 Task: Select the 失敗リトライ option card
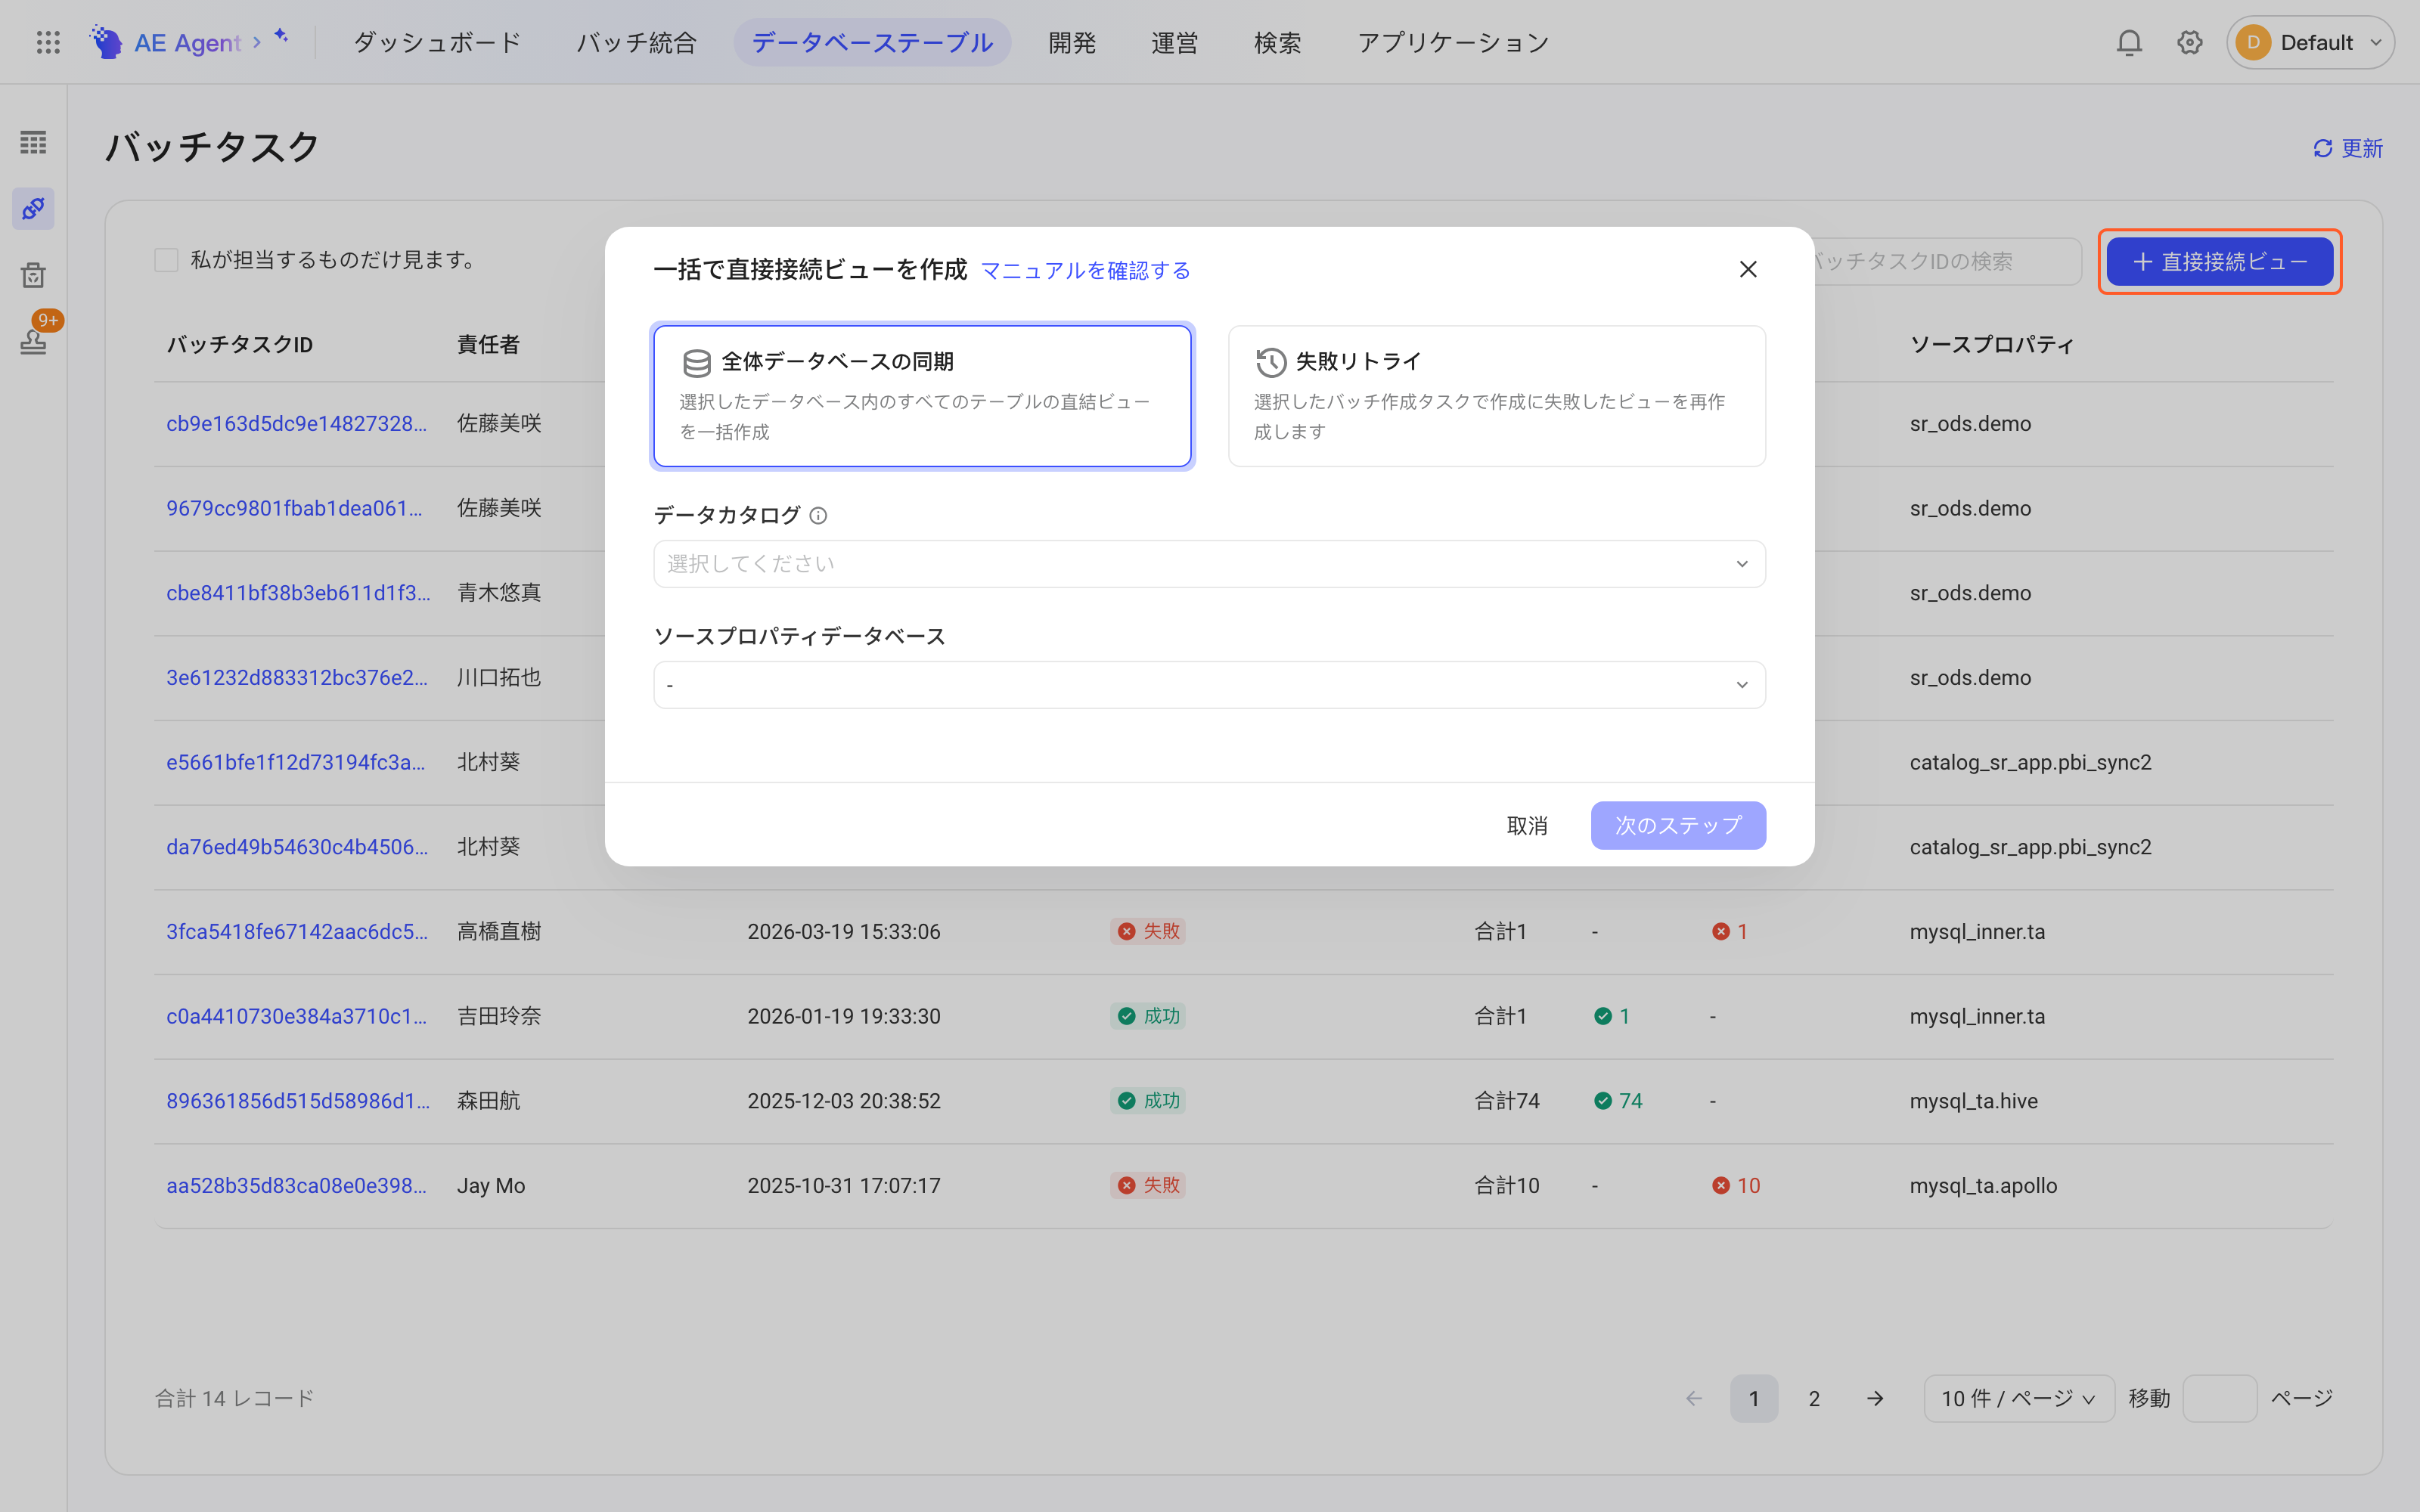click(1497, 396)
